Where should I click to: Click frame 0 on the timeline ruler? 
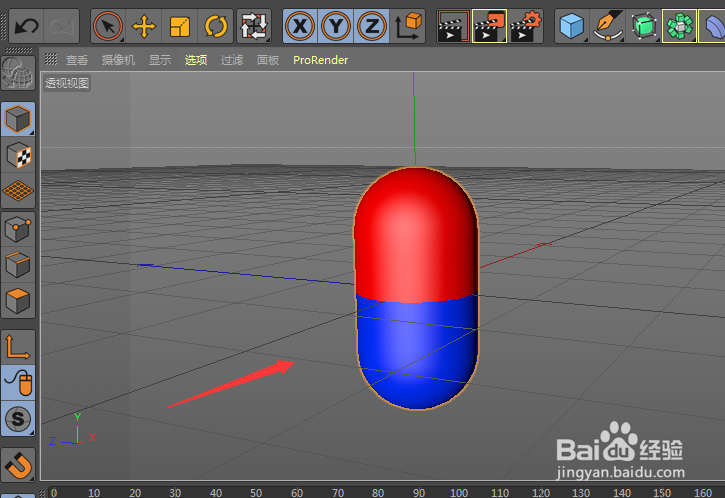coord(54,492)
